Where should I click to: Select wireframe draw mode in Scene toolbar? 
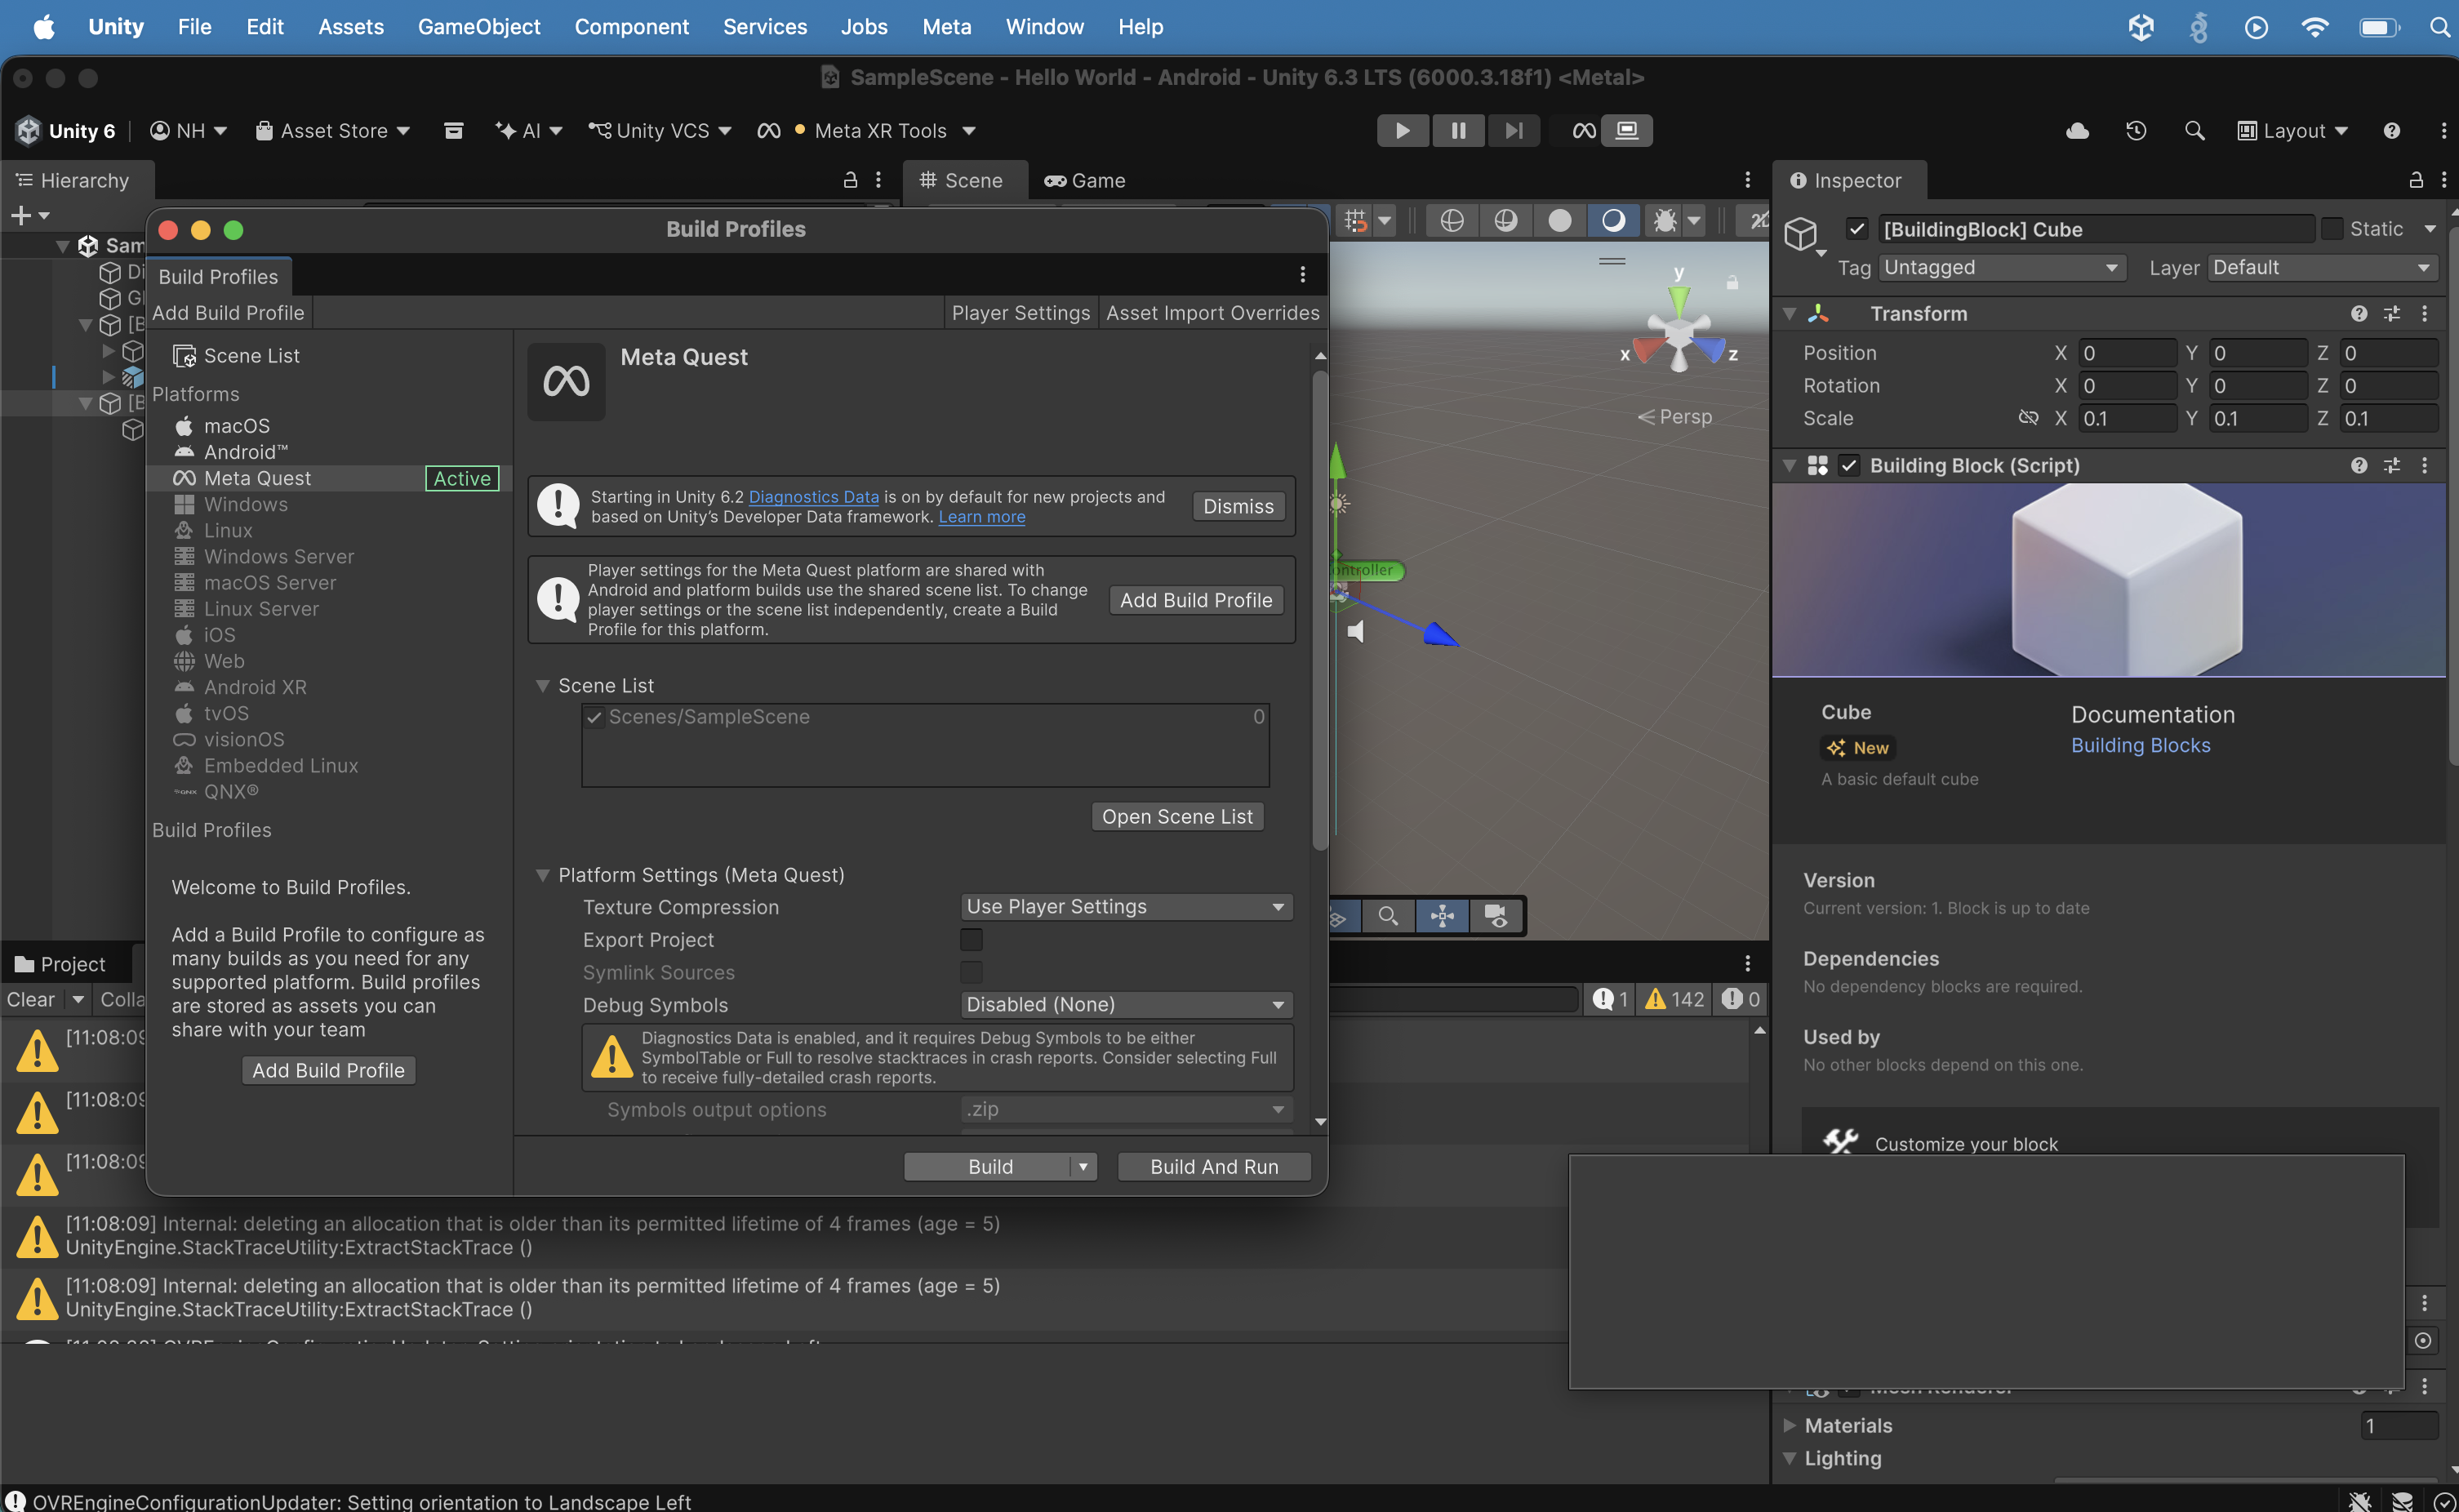(x=1451, y=221)
